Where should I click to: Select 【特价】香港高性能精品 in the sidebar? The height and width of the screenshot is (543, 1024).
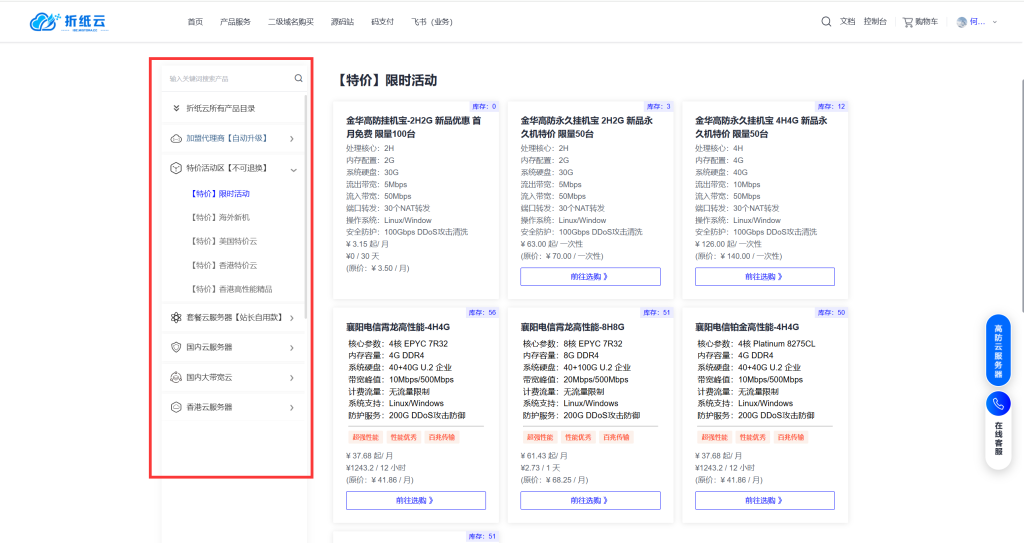[232, 289]
